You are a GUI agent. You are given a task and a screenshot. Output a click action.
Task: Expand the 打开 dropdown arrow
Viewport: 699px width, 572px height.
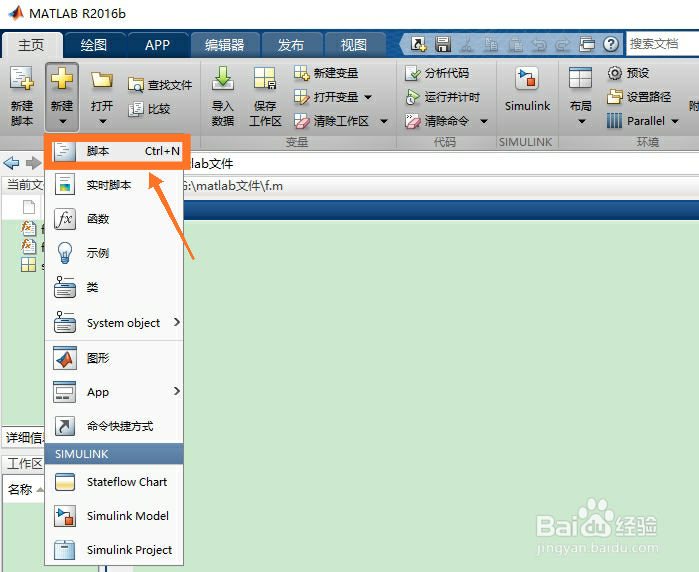coord(103,121)
